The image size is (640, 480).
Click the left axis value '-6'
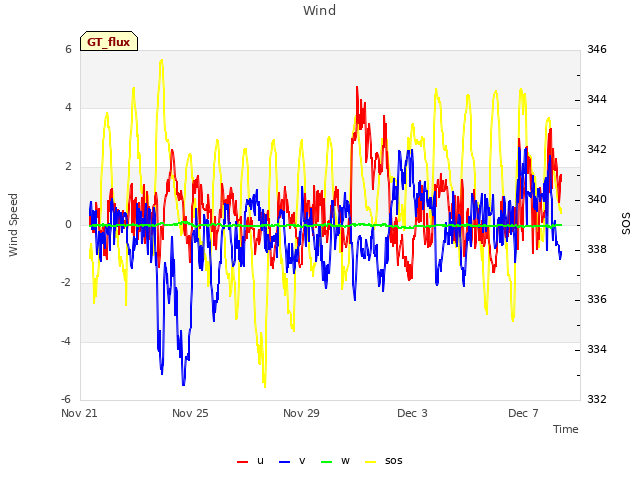pyautogui.click(x=67, y=400)
